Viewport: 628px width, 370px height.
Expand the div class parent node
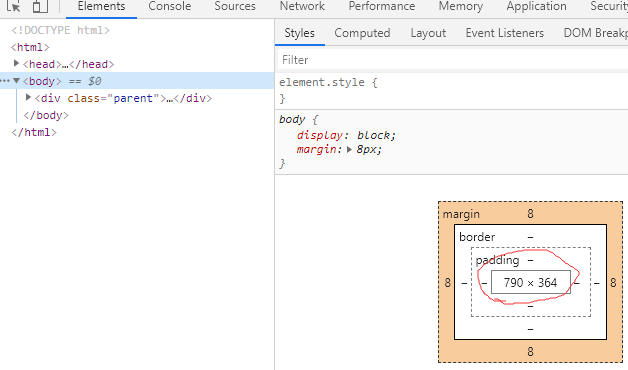click(x=28, y=97)
